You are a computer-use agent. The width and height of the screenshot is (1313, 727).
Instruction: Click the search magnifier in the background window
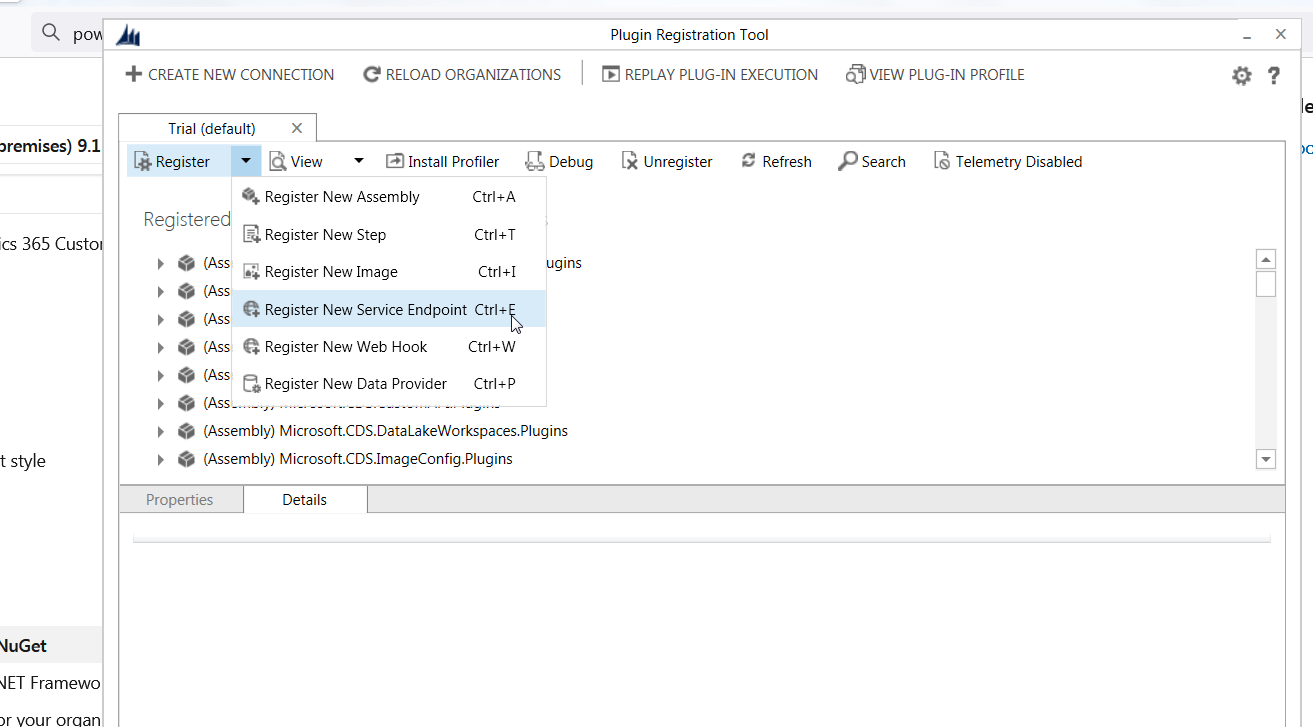click(x=50, y=34)
